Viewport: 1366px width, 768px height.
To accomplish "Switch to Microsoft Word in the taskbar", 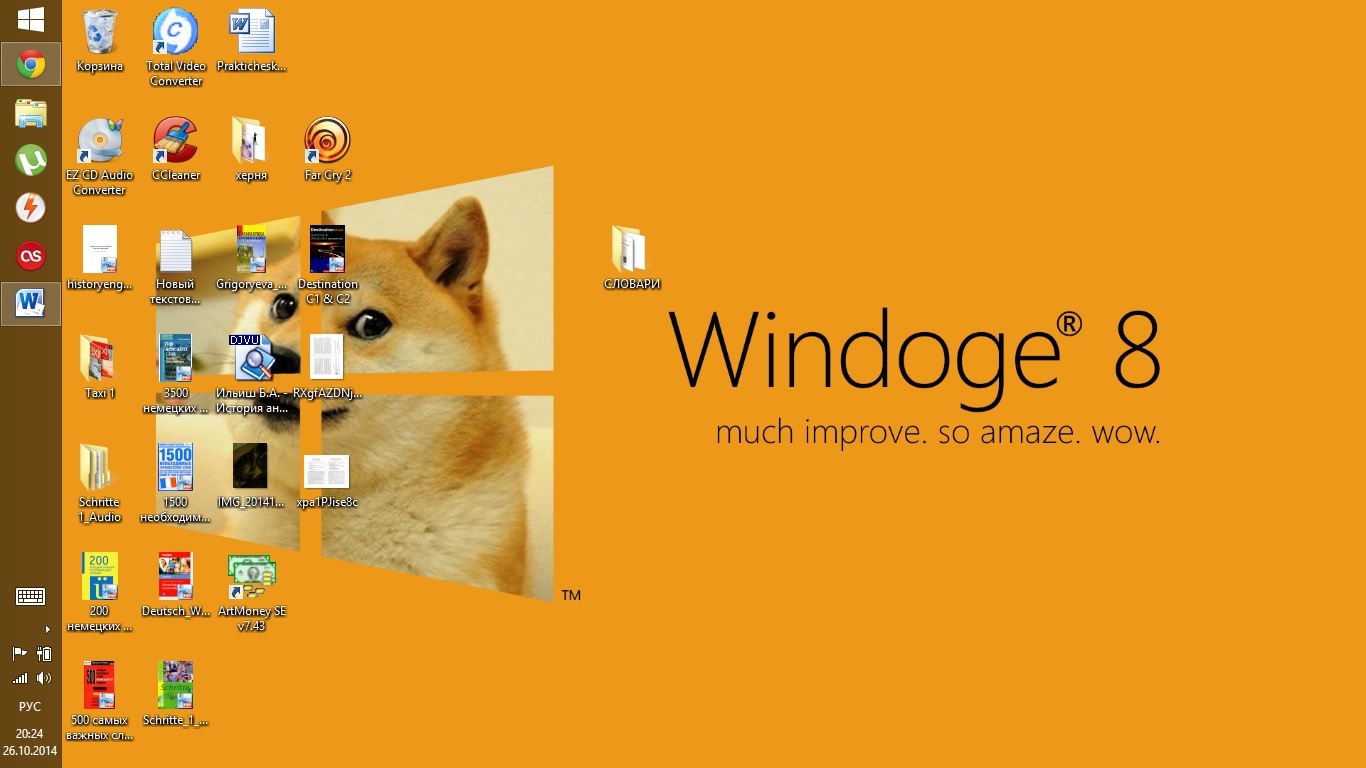I will pos(31,304).
